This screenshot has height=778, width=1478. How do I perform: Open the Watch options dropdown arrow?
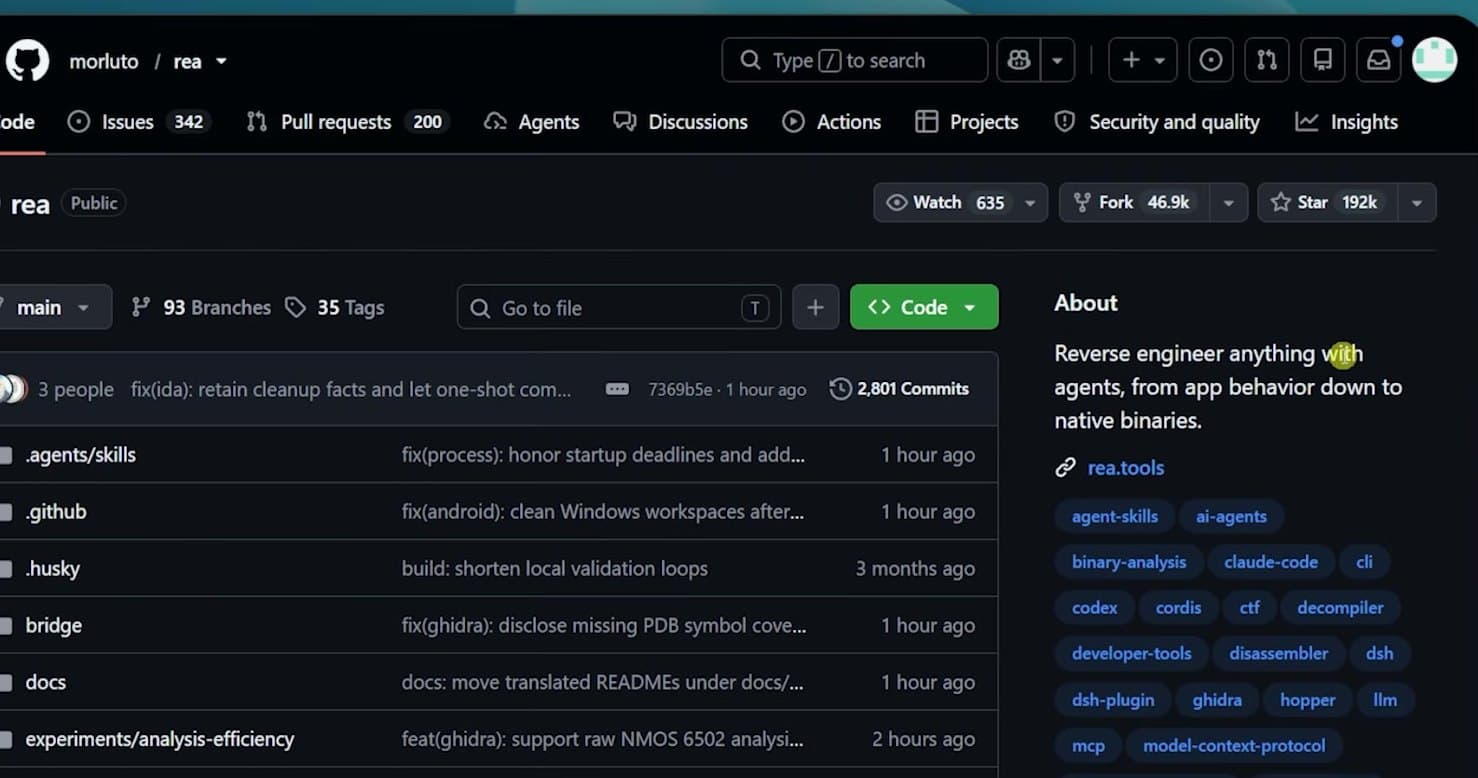(x=1030, y=203)
